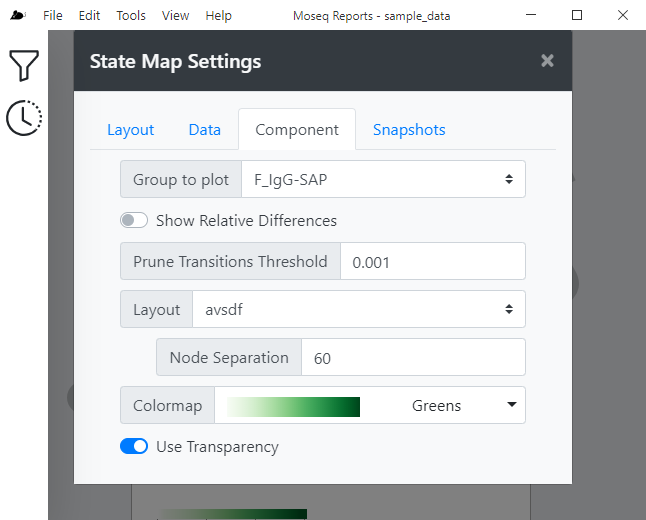The height and width of the screenshot is (520, 646).
Task: Open the View menu
Action: tap(176, 16)
